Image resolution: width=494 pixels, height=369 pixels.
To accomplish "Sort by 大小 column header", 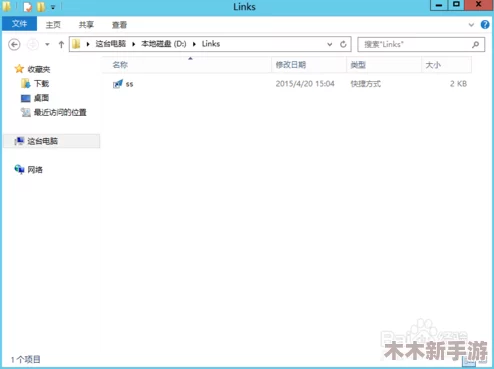I will (x=446, y=65).
